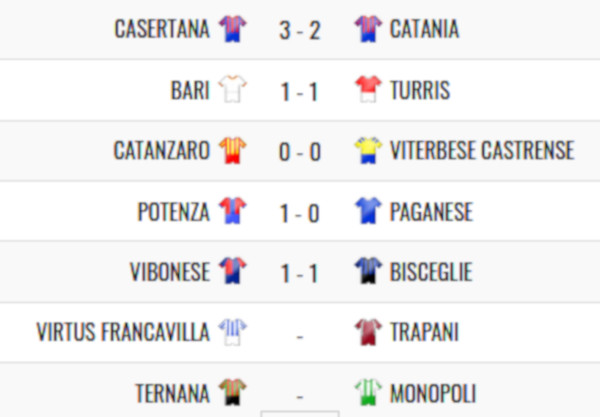Screen dimensions: 600x417
Task: Open the Ternana team name
Action: coord(172,393)
